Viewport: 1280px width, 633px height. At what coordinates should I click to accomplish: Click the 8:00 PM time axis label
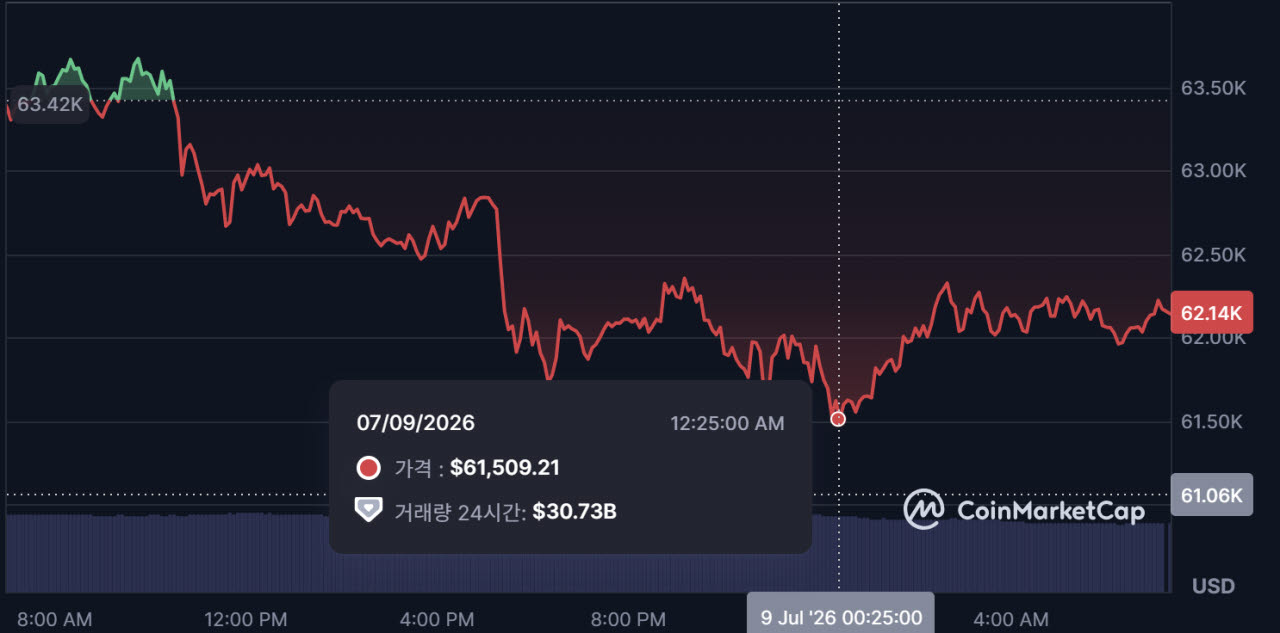[628, 620]
